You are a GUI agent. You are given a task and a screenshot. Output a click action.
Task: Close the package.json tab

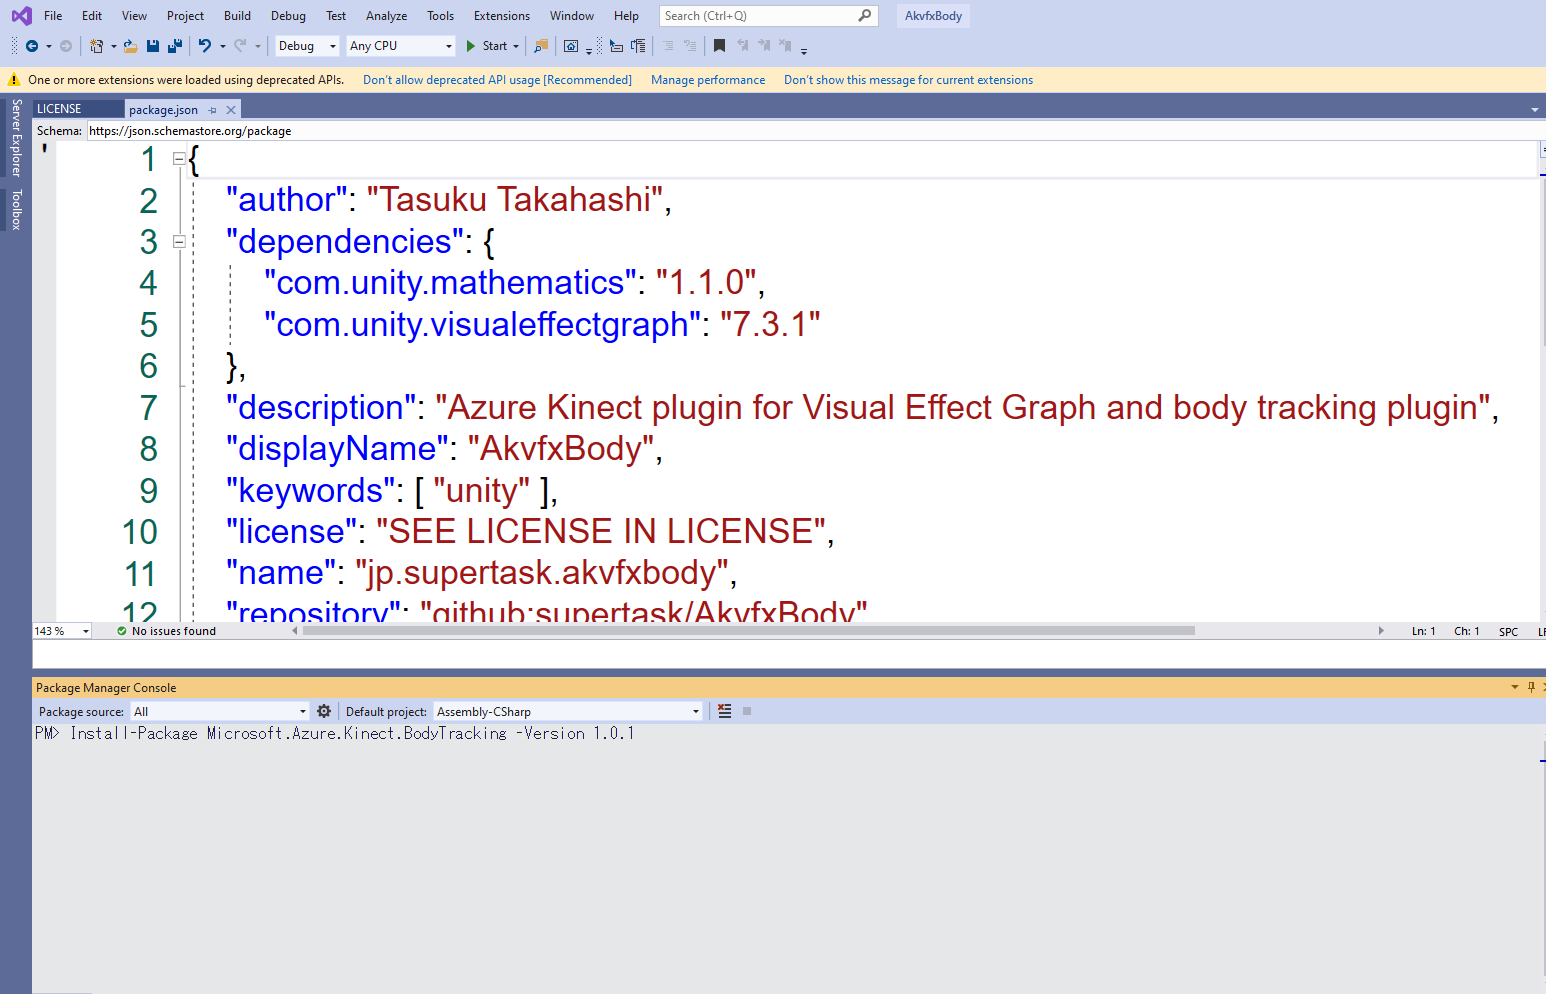click(231, 110)
